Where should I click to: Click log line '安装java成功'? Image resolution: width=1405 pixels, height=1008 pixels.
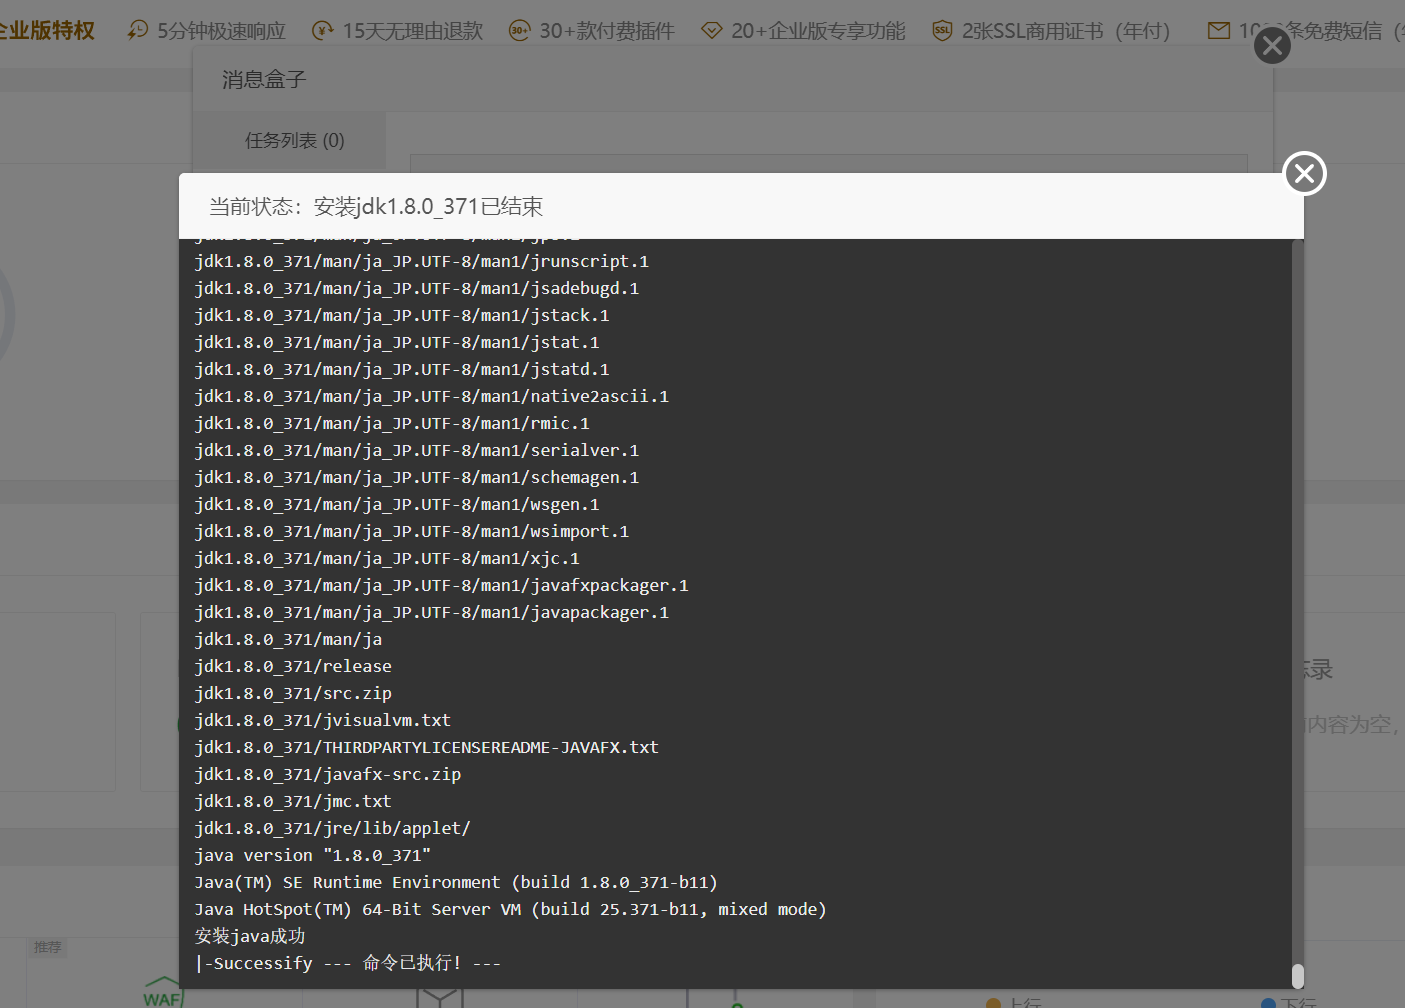tap(250, 937)
